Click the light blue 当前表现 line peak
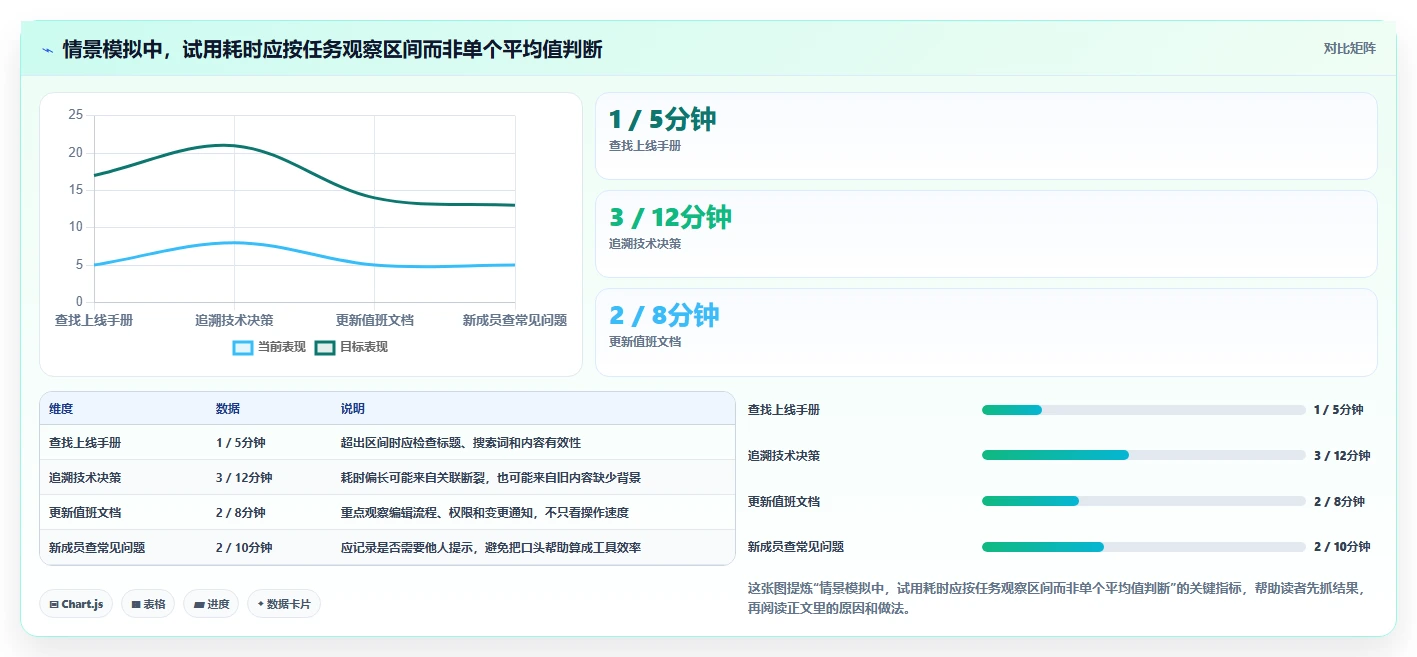 click(234, 242)
